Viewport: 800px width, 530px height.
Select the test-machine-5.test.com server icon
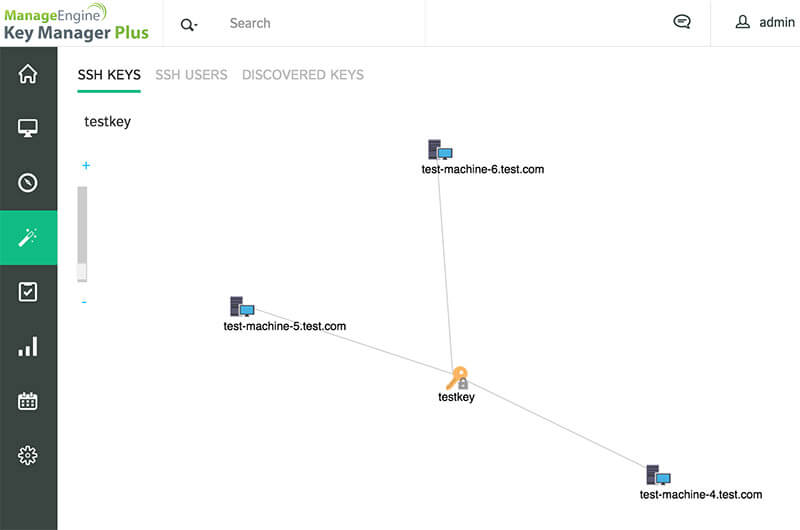242,306
